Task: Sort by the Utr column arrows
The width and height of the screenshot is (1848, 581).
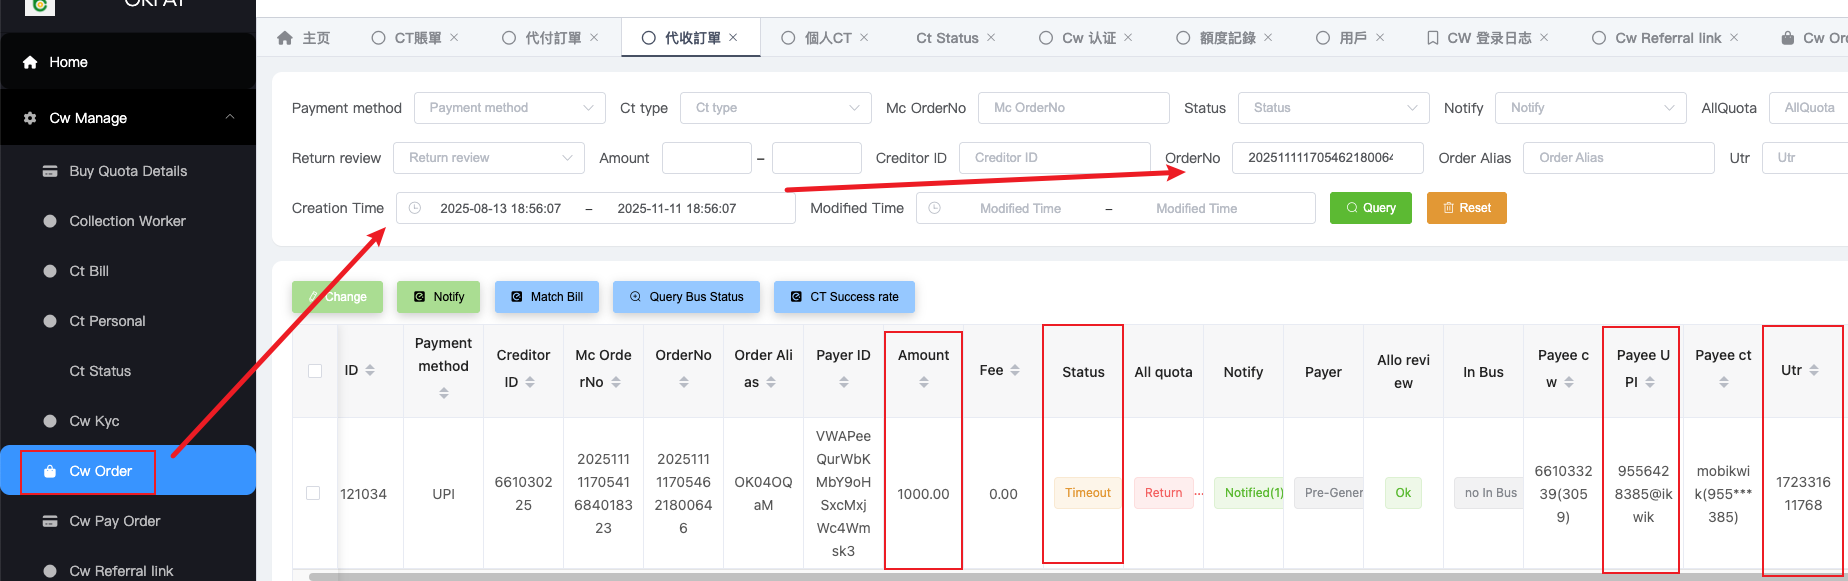Action: 1814,370
